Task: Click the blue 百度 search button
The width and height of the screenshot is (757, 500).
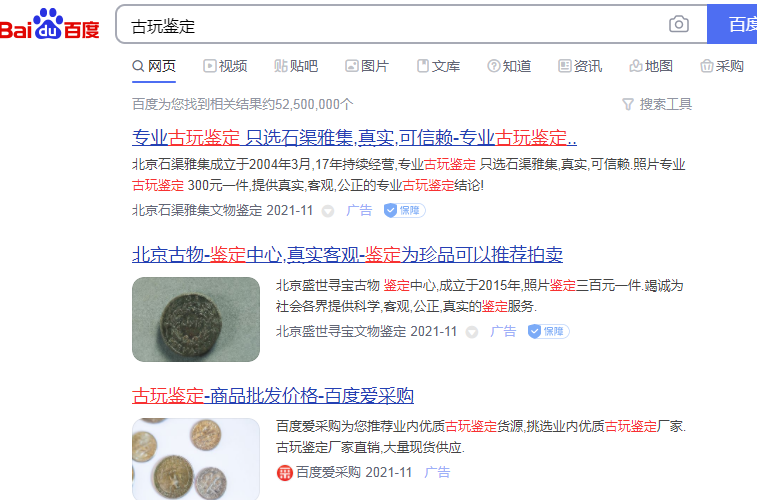Action: pyautogui.click(x=732, y=24)
